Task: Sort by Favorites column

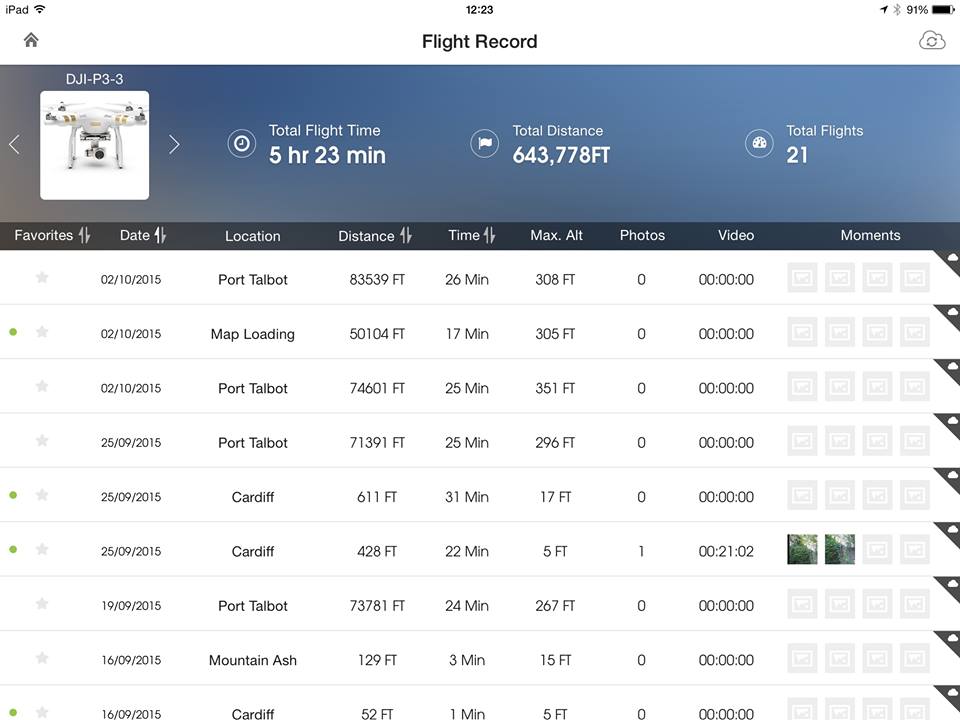Action: tap(52, 235)
